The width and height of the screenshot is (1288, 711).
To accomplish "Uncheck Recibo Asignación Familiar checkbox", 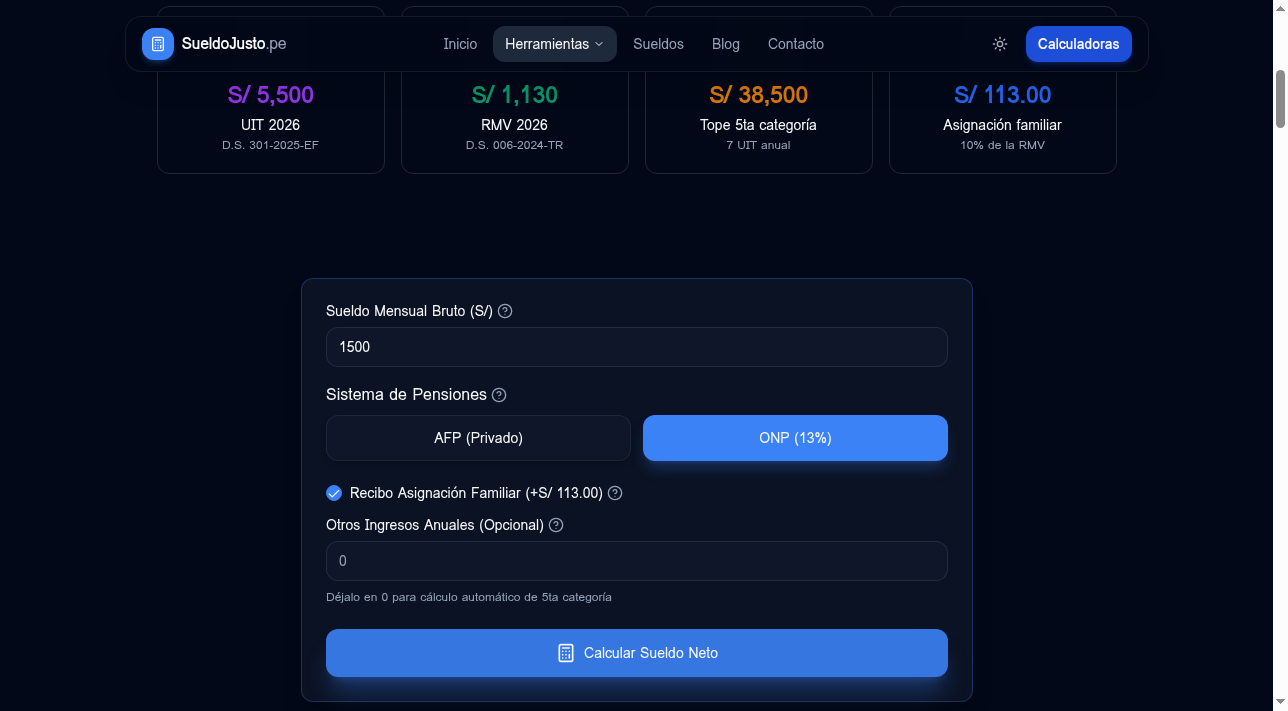I will pyautogui.click(x=334, y=493).
